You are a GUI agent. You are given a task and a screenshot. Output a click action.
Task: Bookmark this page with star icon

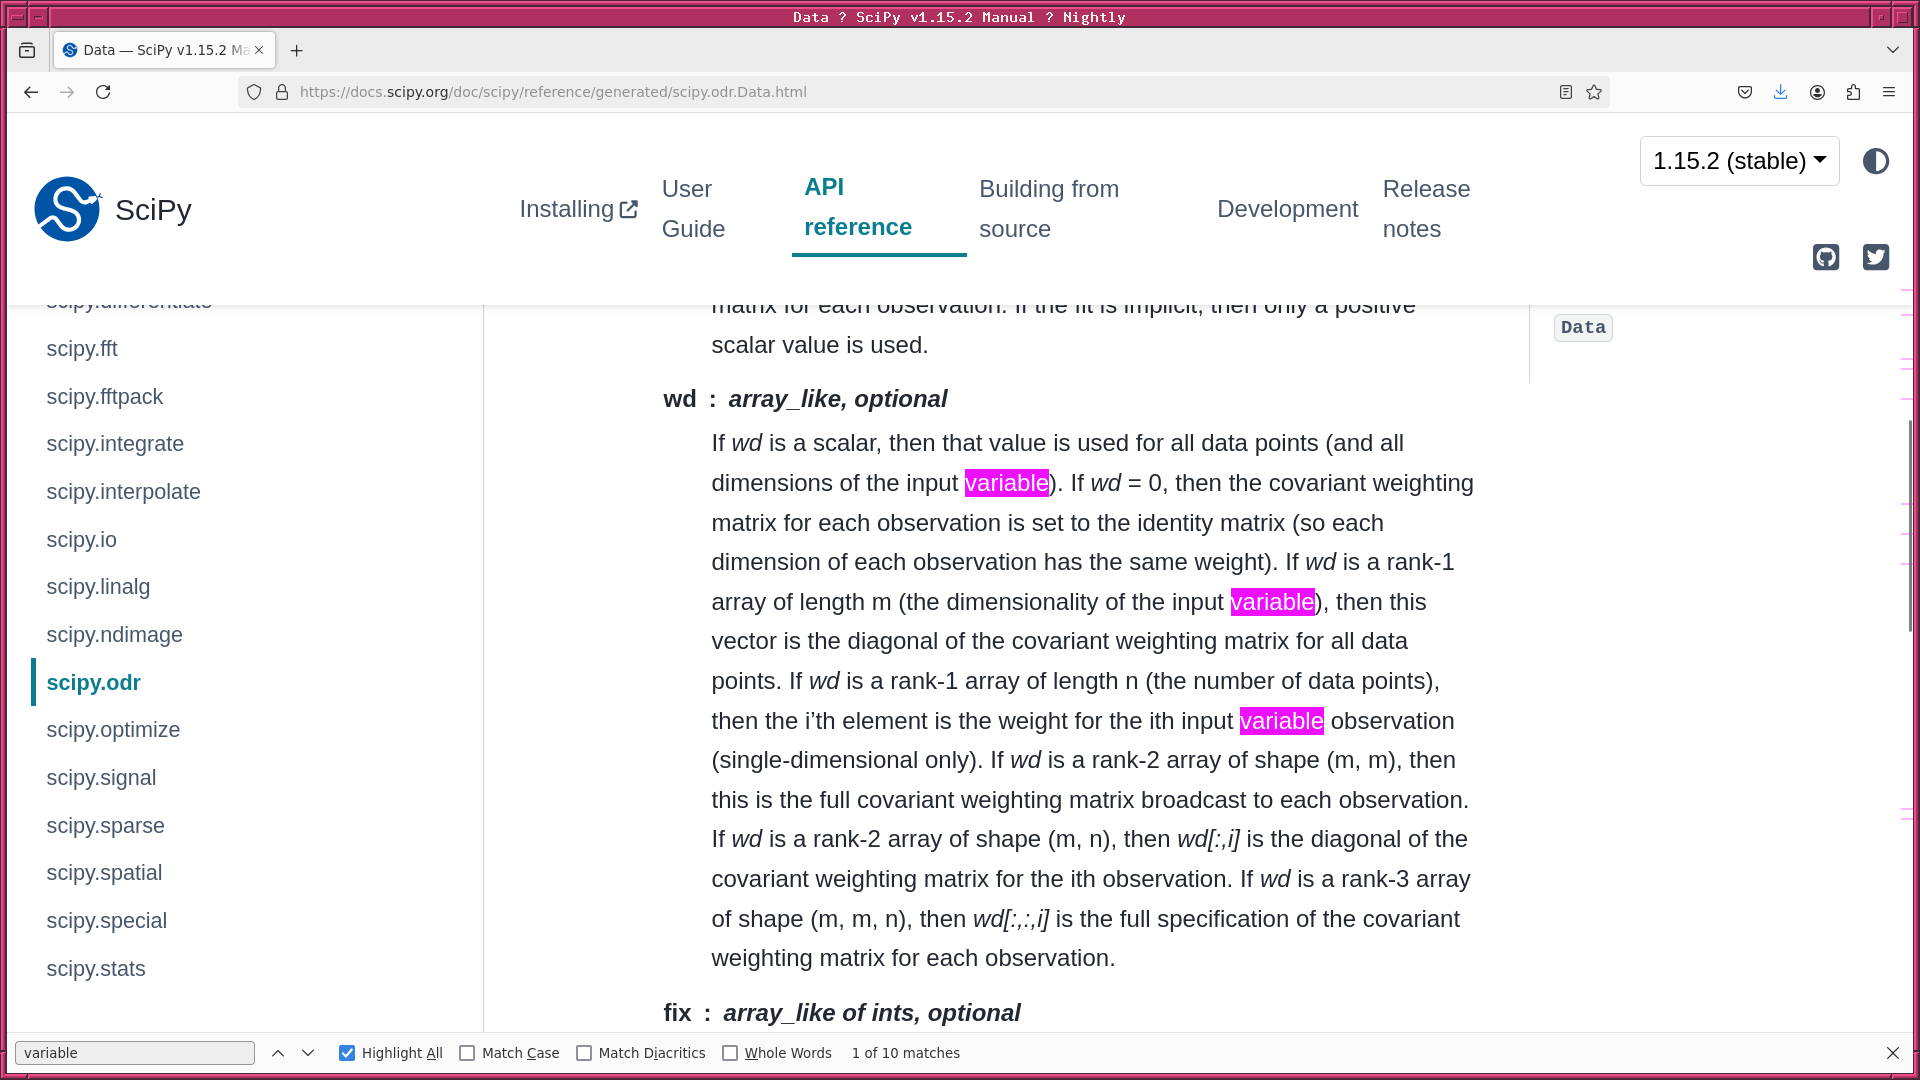click(x=1594, y=92)
